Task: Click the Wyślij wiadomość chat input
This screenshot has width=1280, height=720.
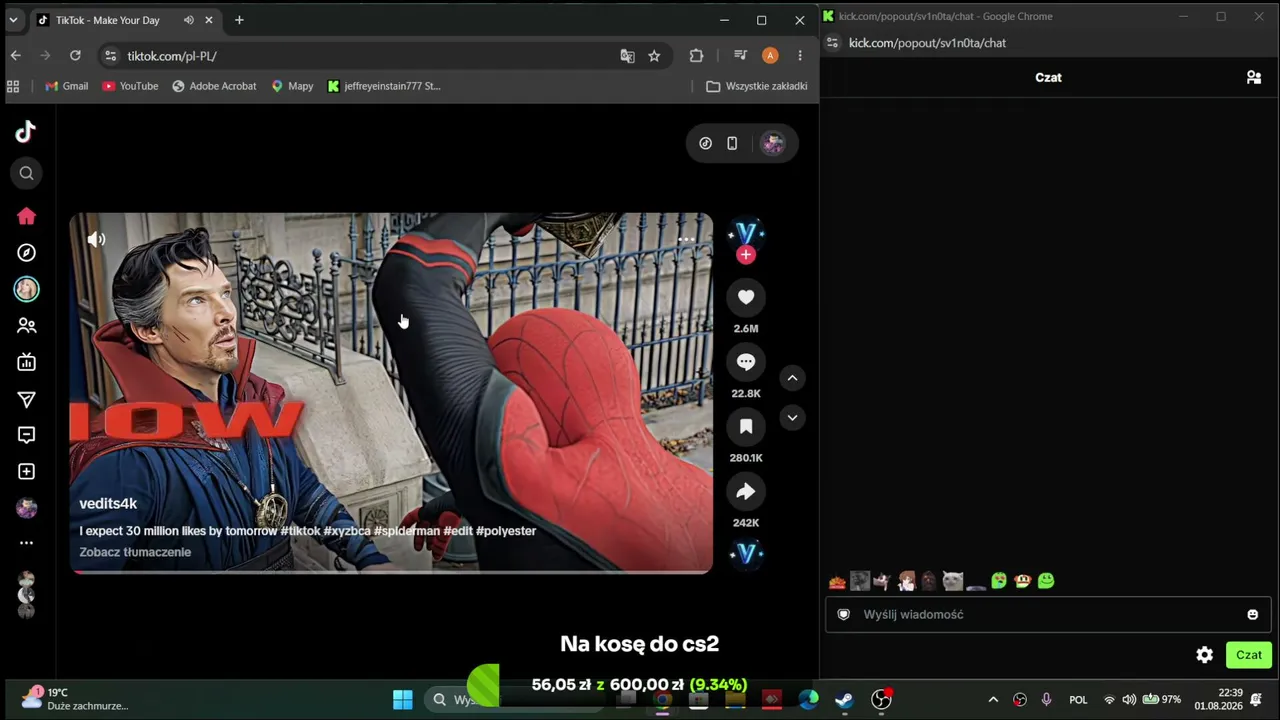Action: 1048,614
